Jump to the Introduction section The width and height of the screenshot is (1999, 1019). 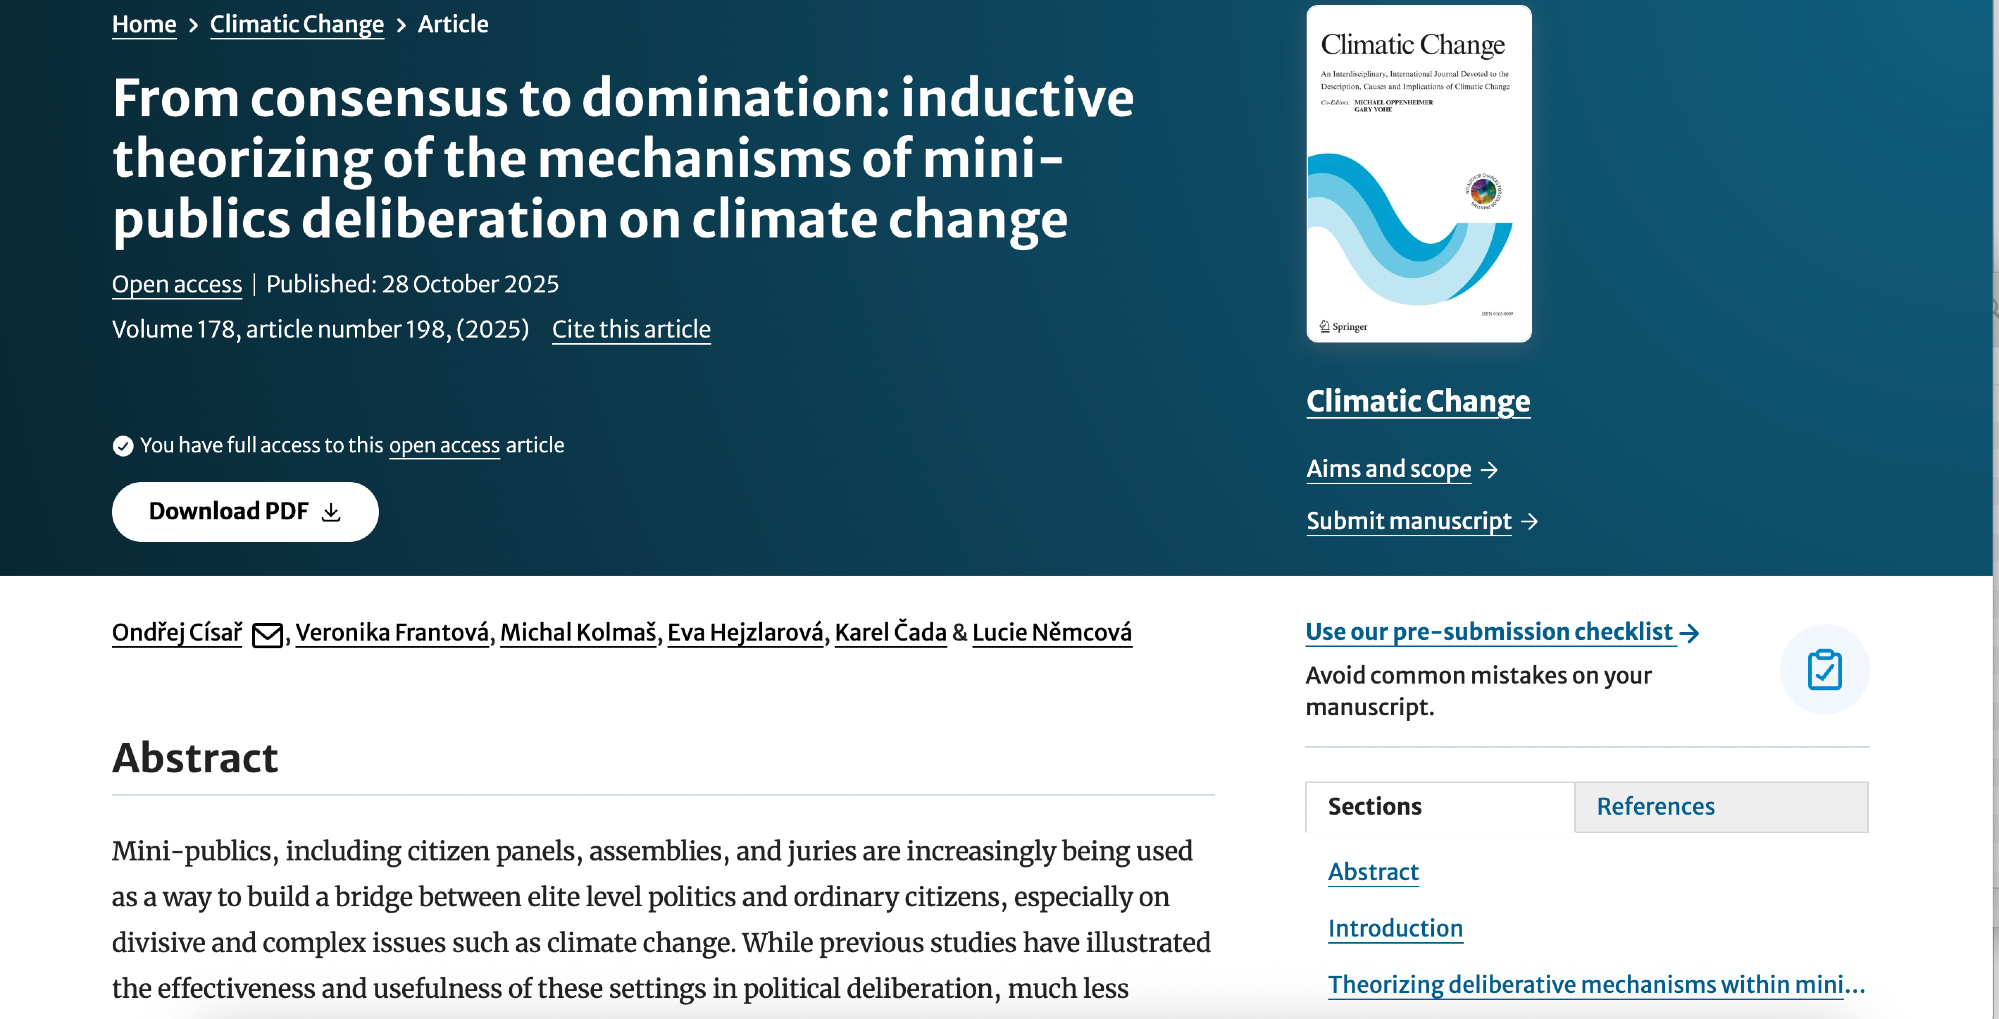[1395, 929]
